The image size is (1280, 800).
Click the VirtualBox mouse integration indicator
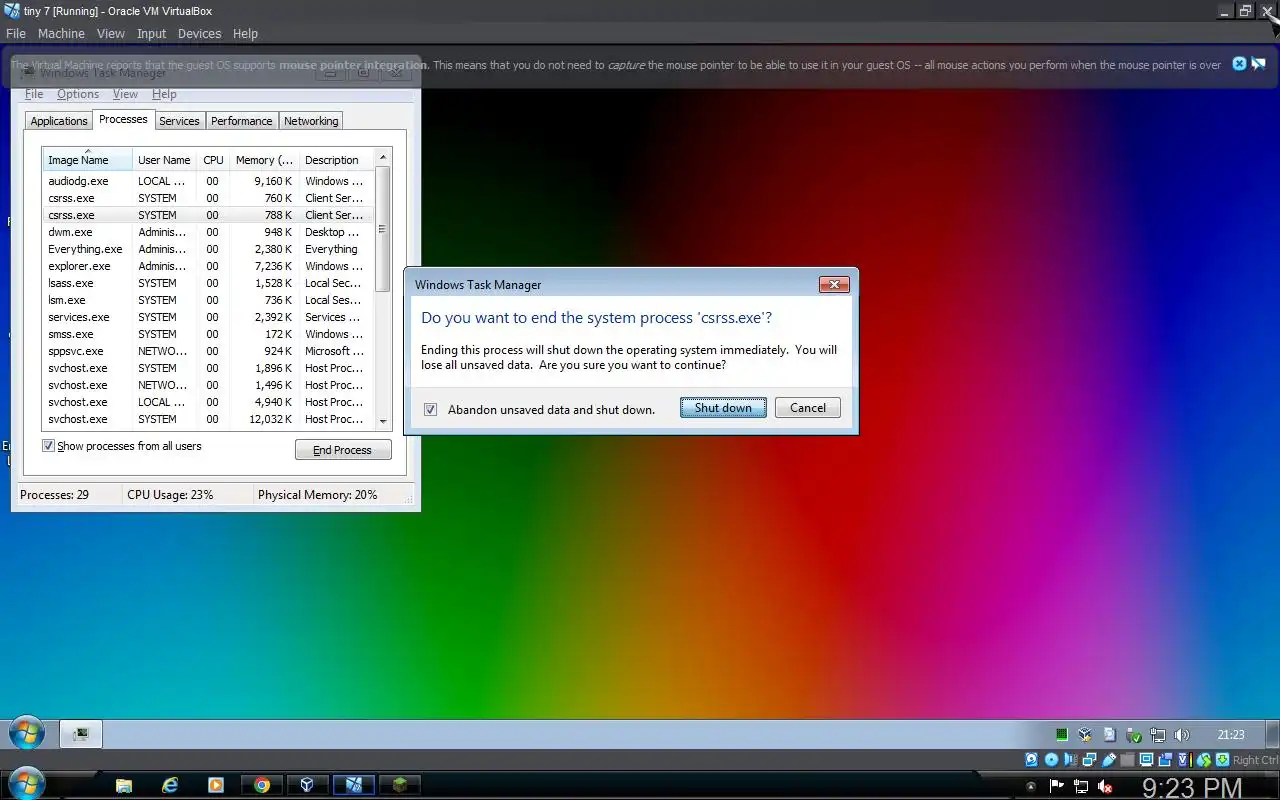[x=1204, y=760]
